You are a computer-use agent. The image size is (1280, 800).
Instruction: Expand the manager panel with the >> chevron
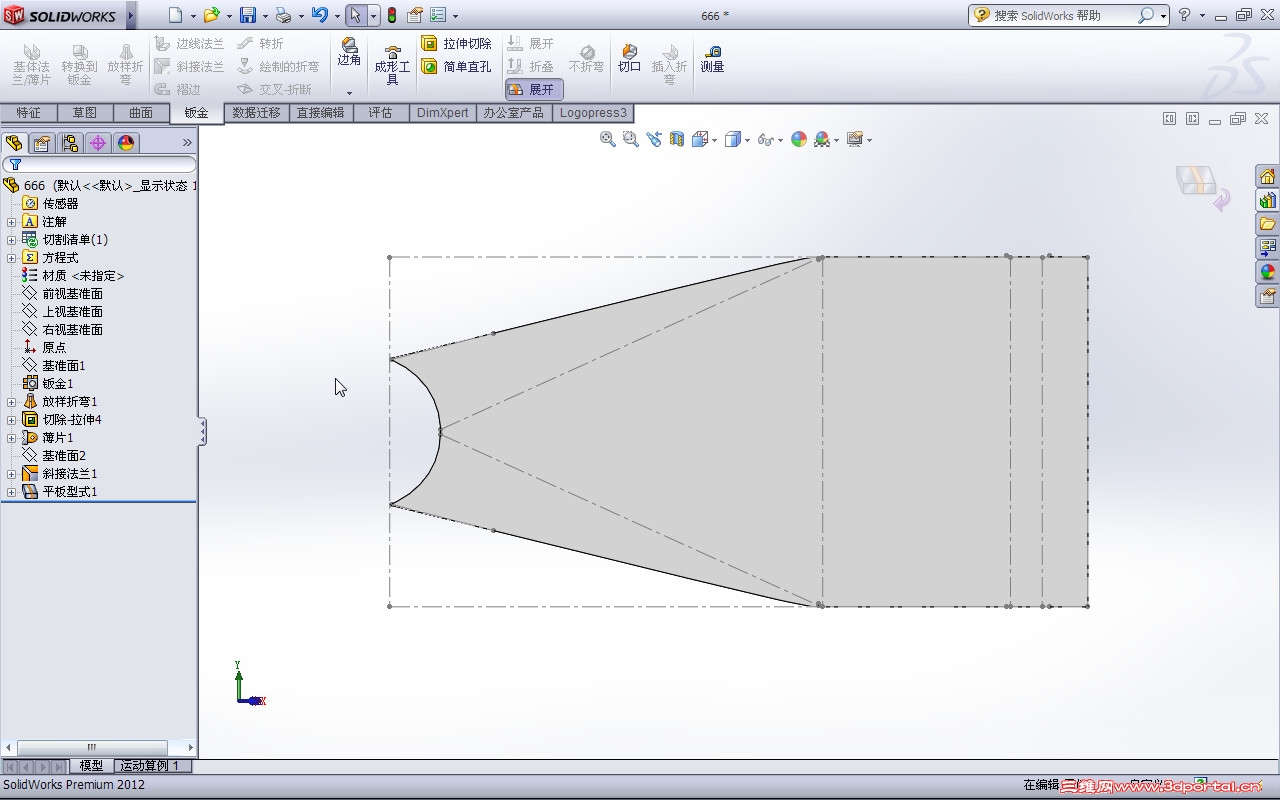187,143
